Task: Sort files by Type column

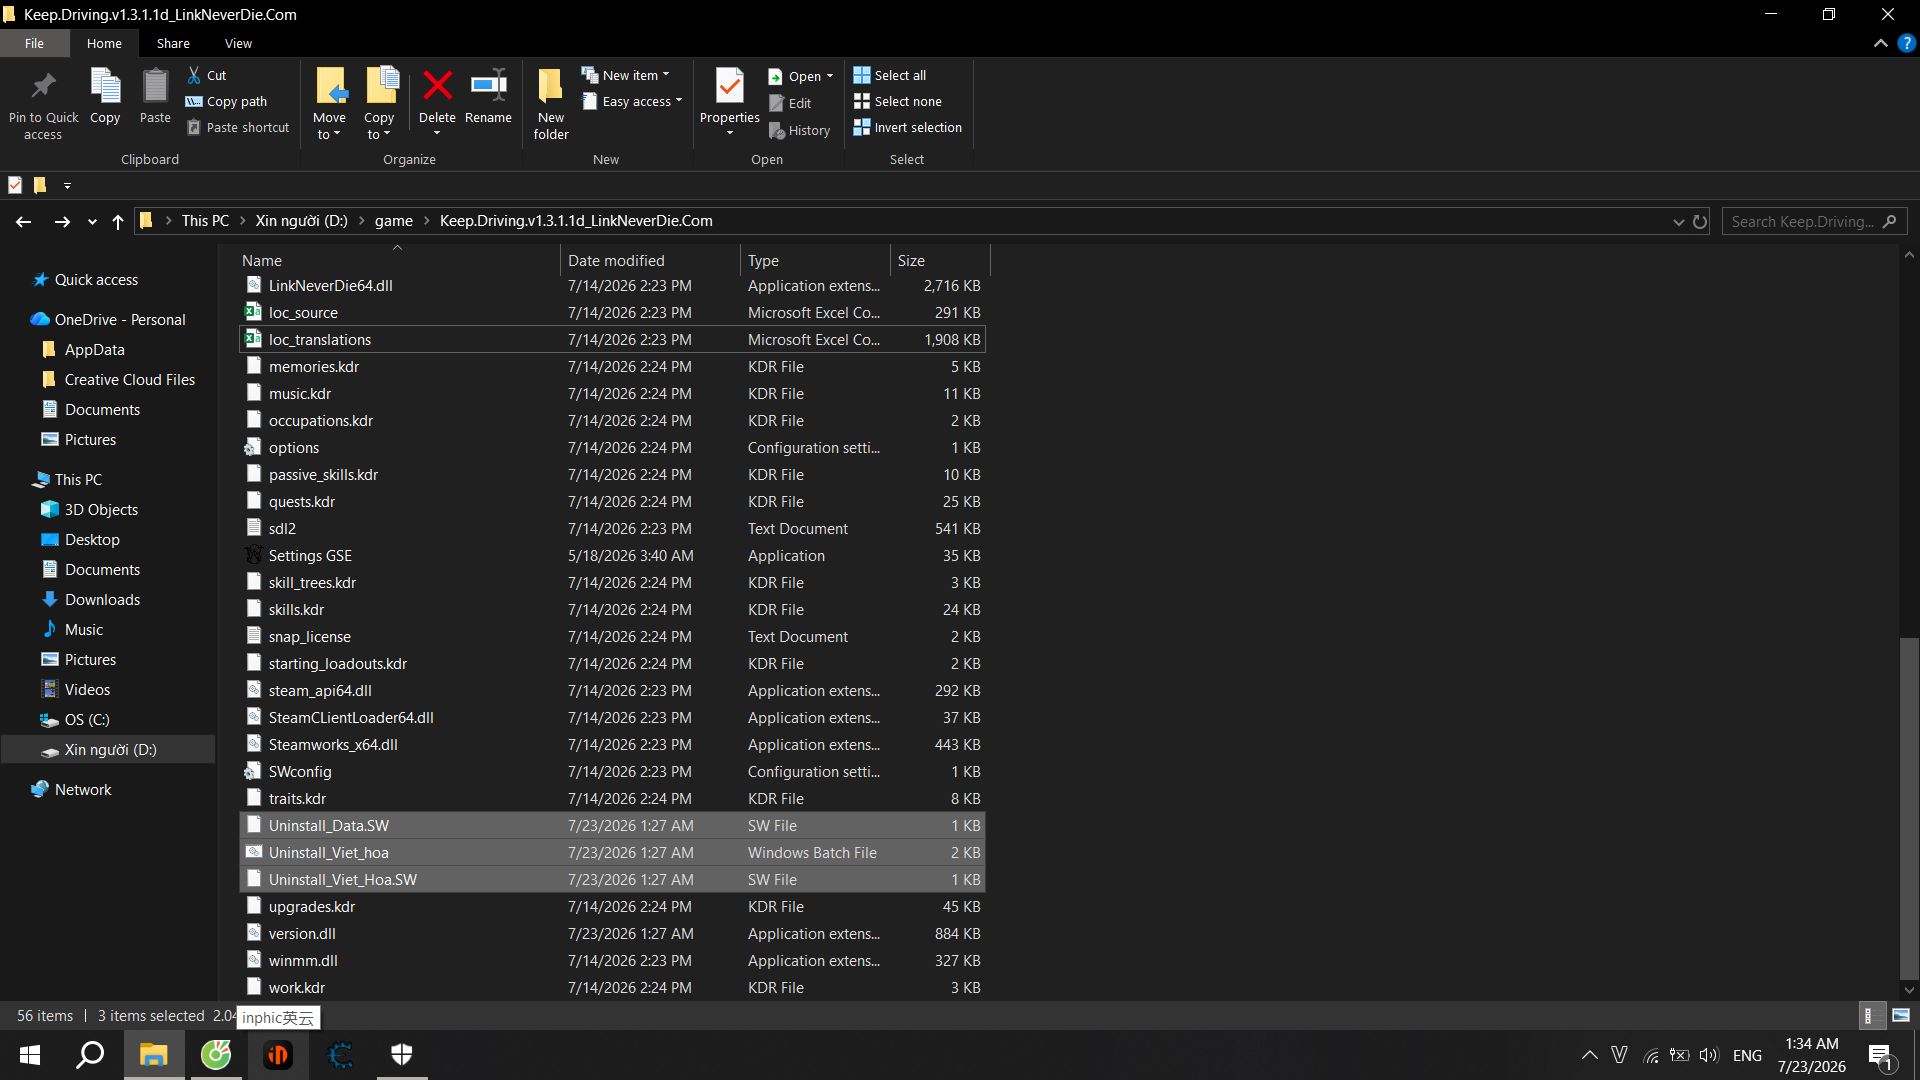Action: (x=815, y=260)
